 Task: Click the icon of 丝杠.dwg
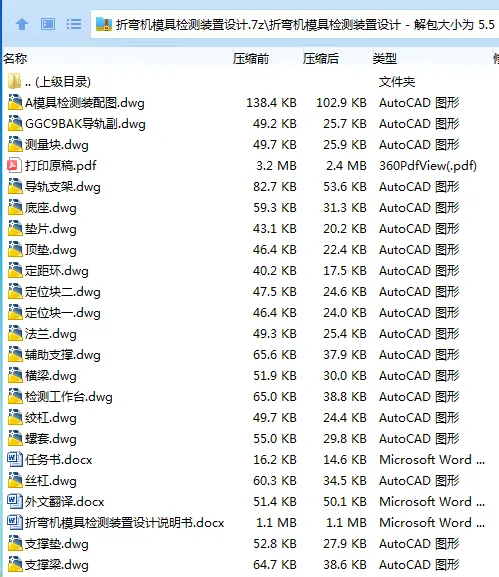click(x=15, y=480)
